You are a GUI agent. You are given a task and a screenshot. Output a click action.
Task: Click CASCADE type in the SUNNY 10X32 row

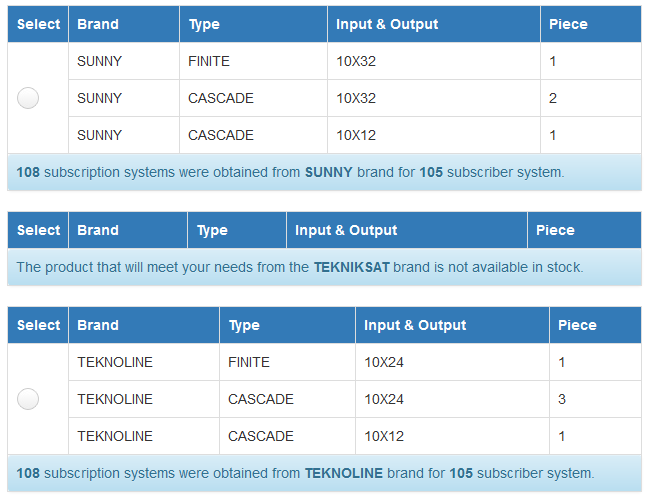(221, 98)
